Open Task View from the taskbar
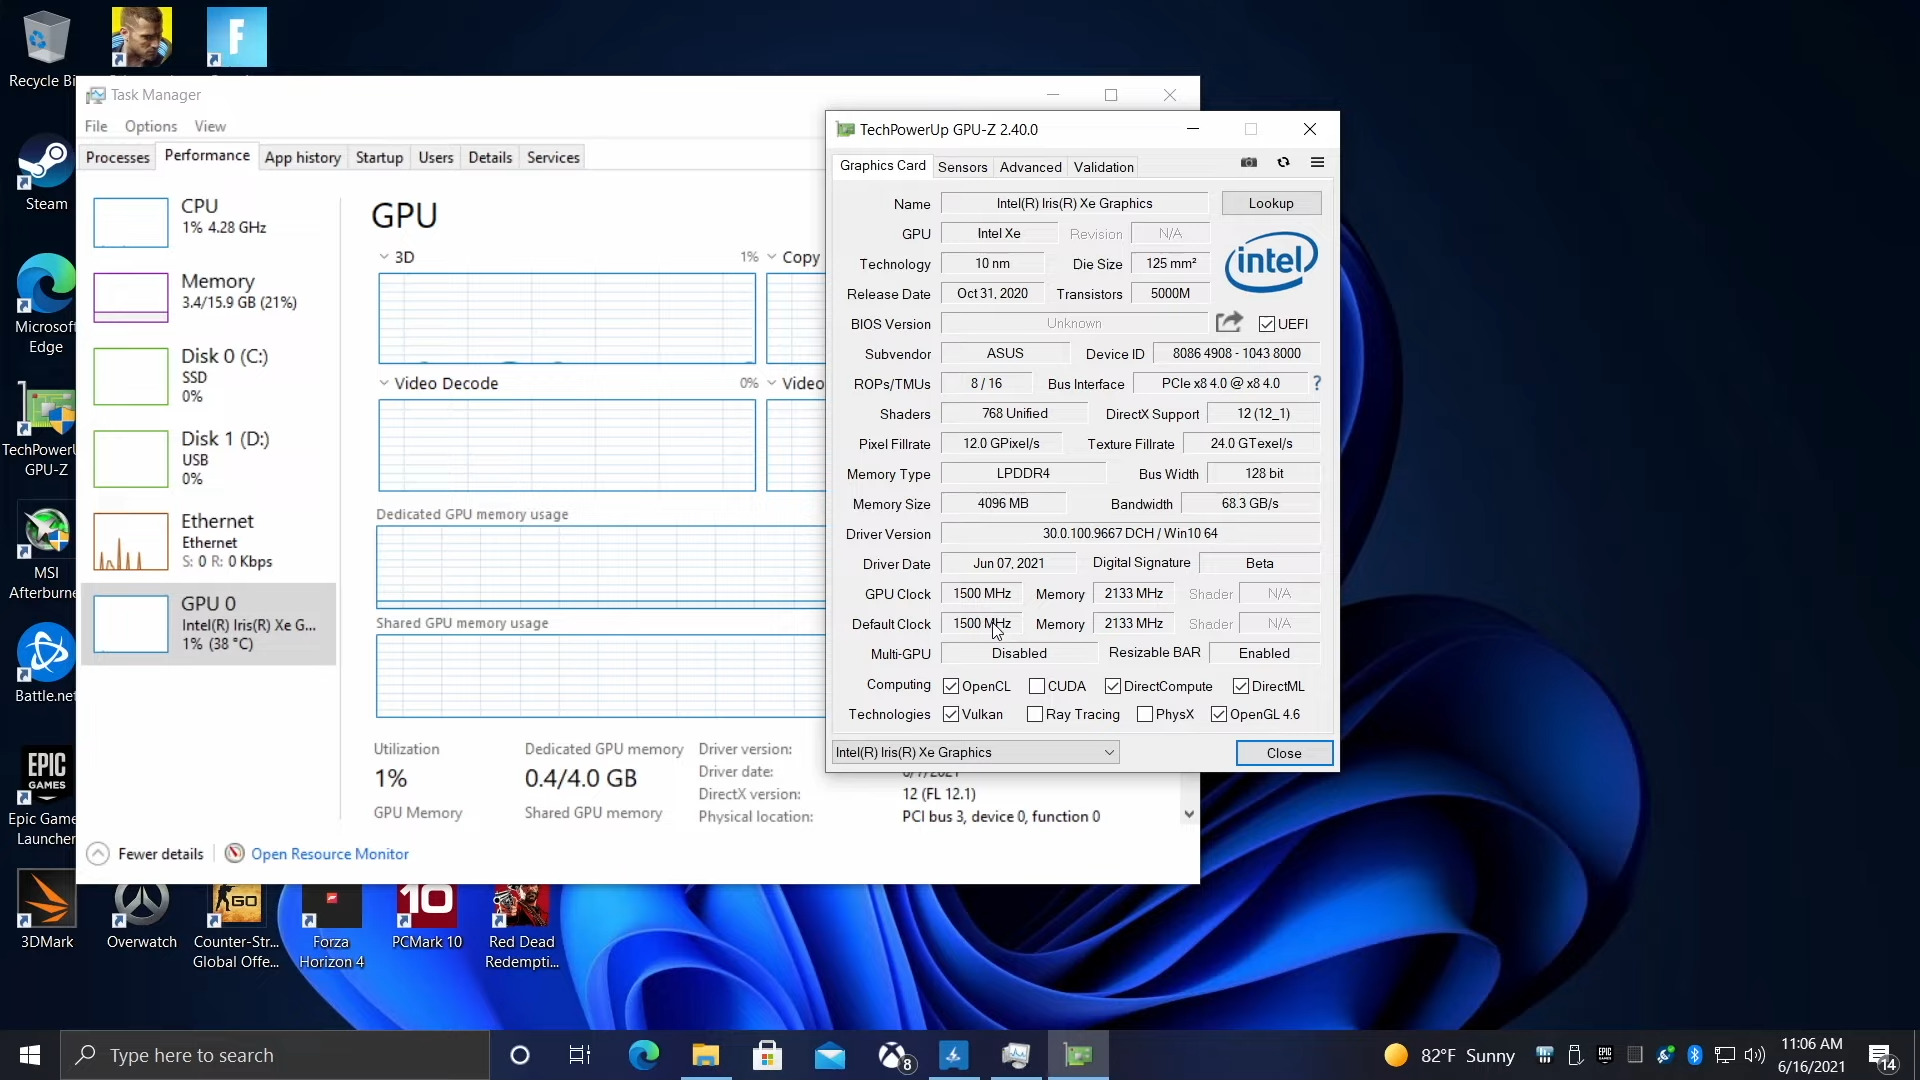This screenshot has height=1080, width=1920. click(x=580, y=1055)
